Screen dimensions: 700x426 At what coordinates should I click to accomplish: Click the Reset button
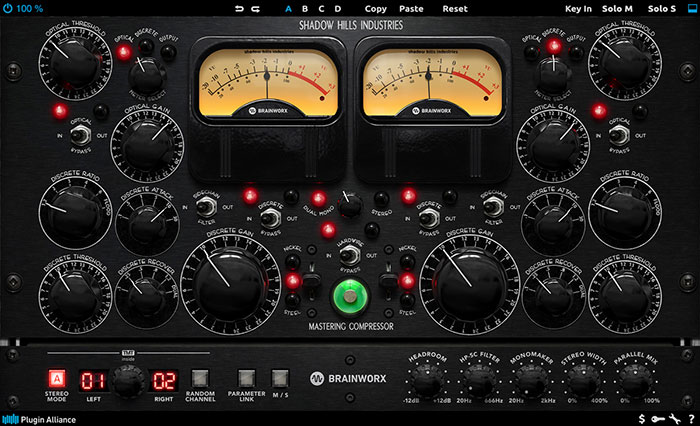coord(455,8)
